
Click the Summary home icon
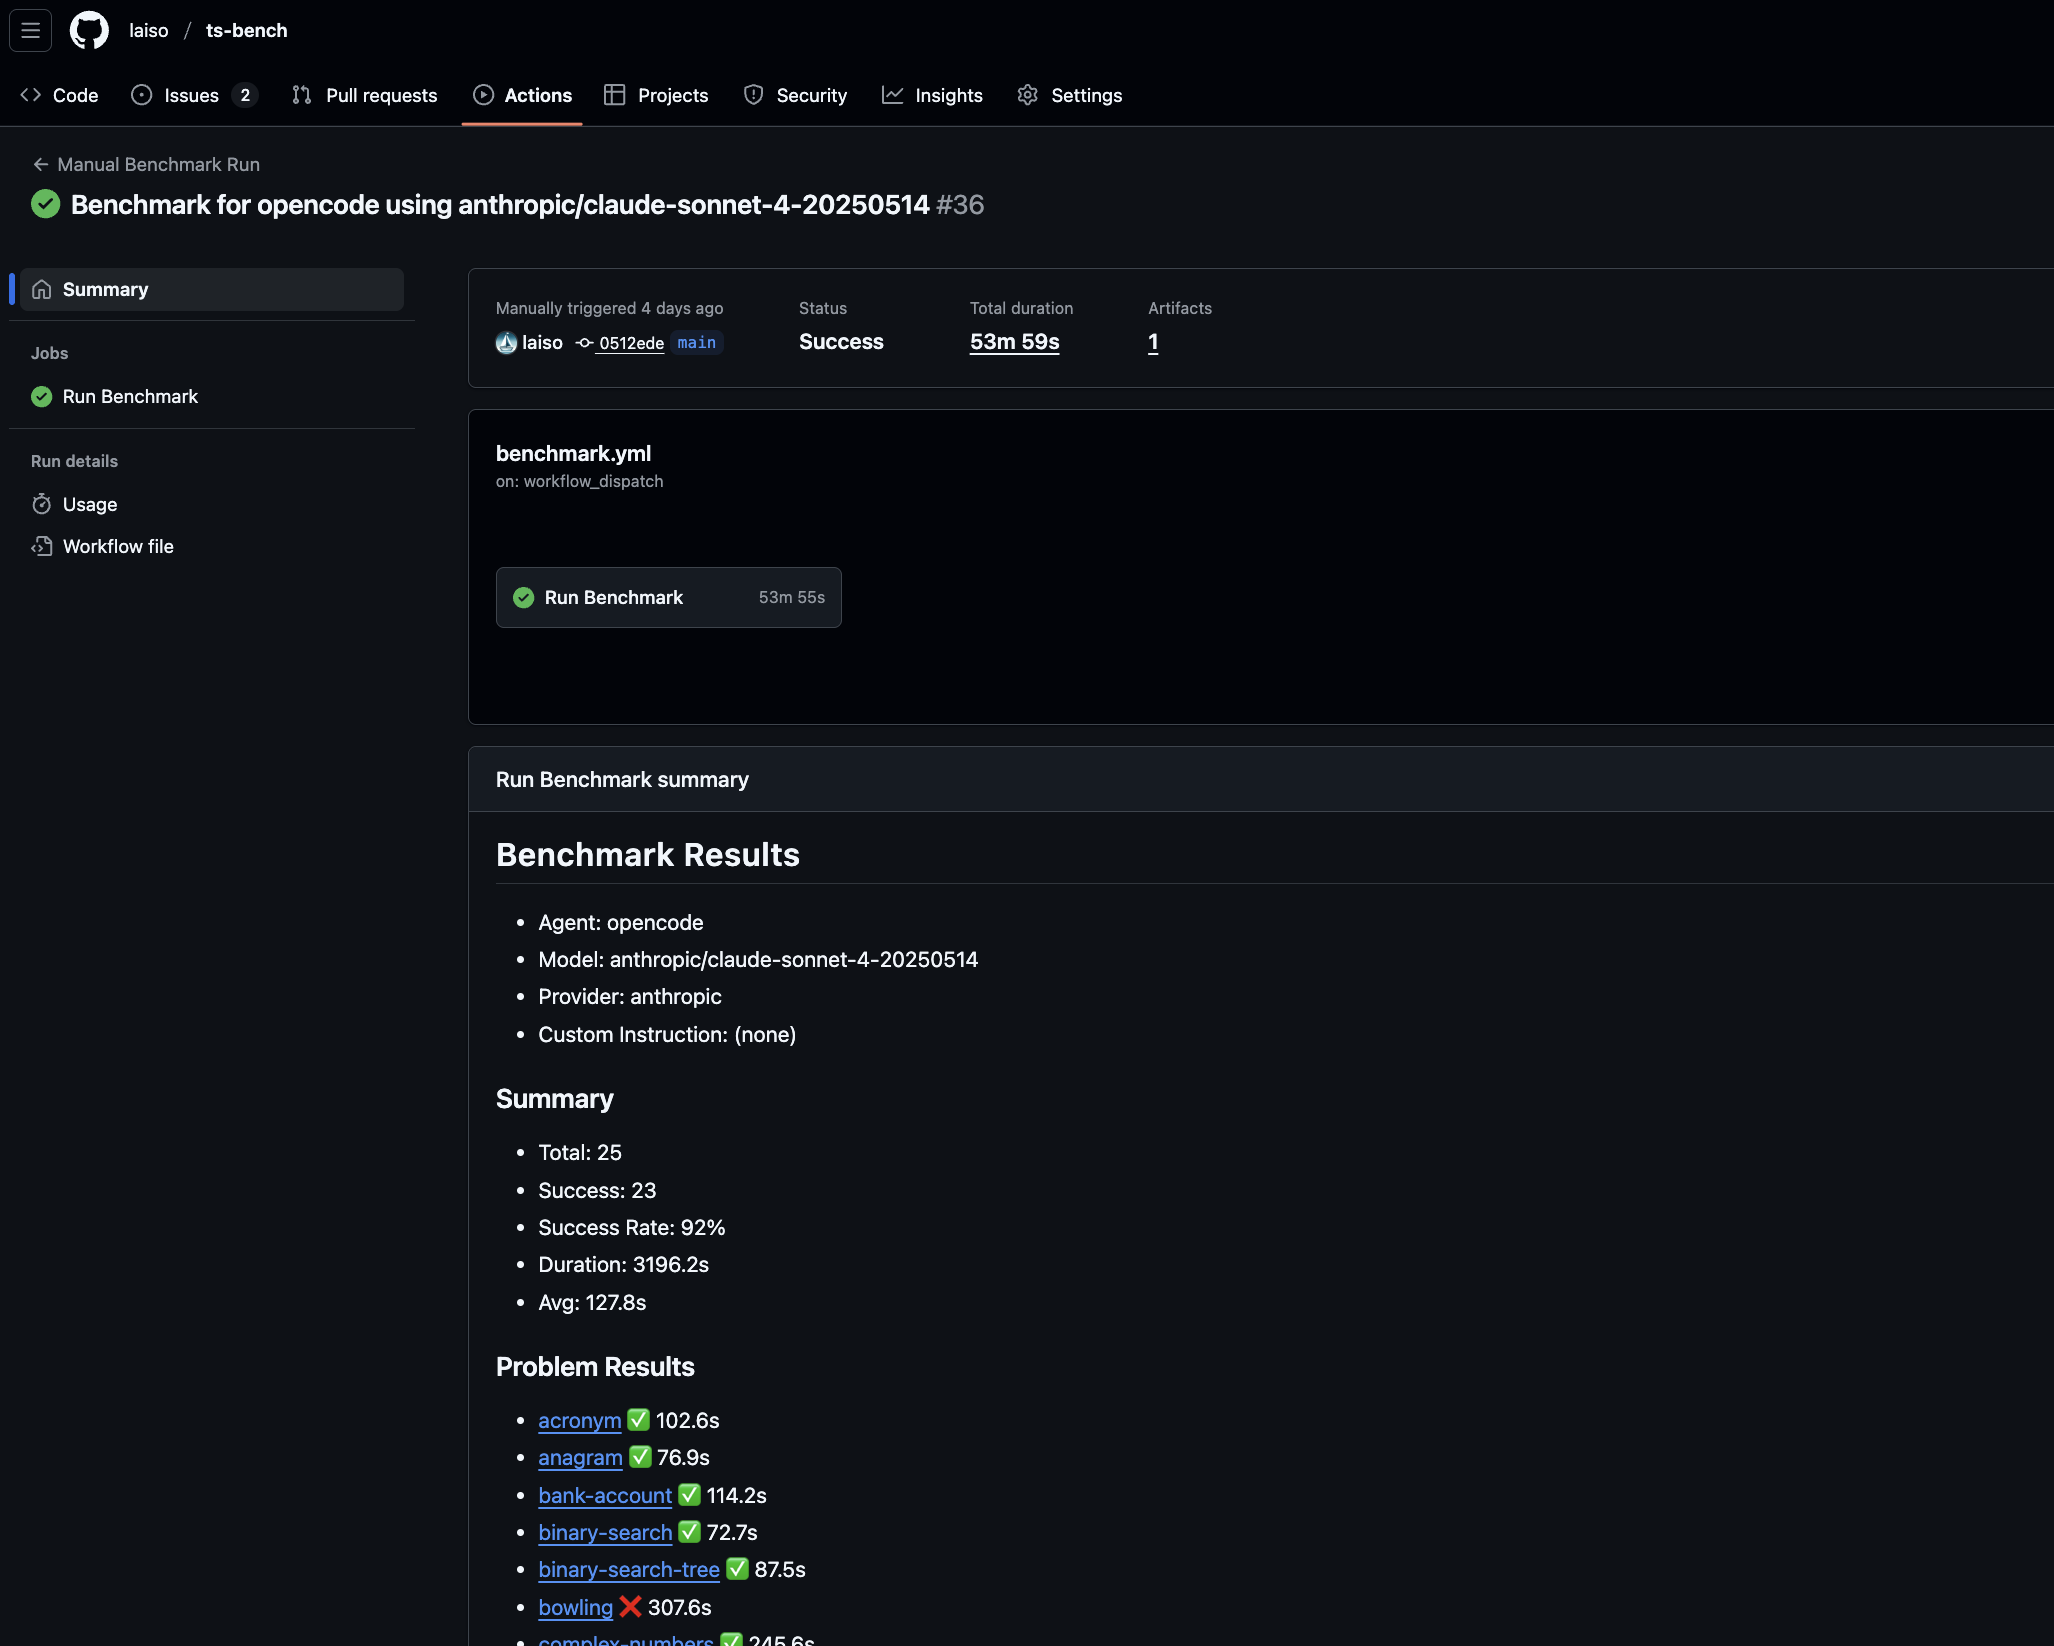41,289
